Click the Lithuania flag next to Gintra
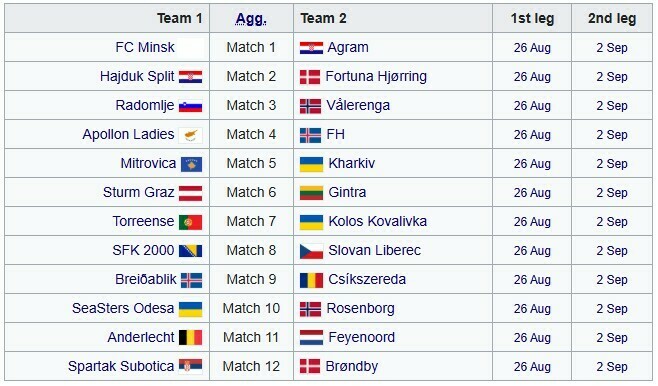This screenshot has height=386, width=658. coord(311,193)
